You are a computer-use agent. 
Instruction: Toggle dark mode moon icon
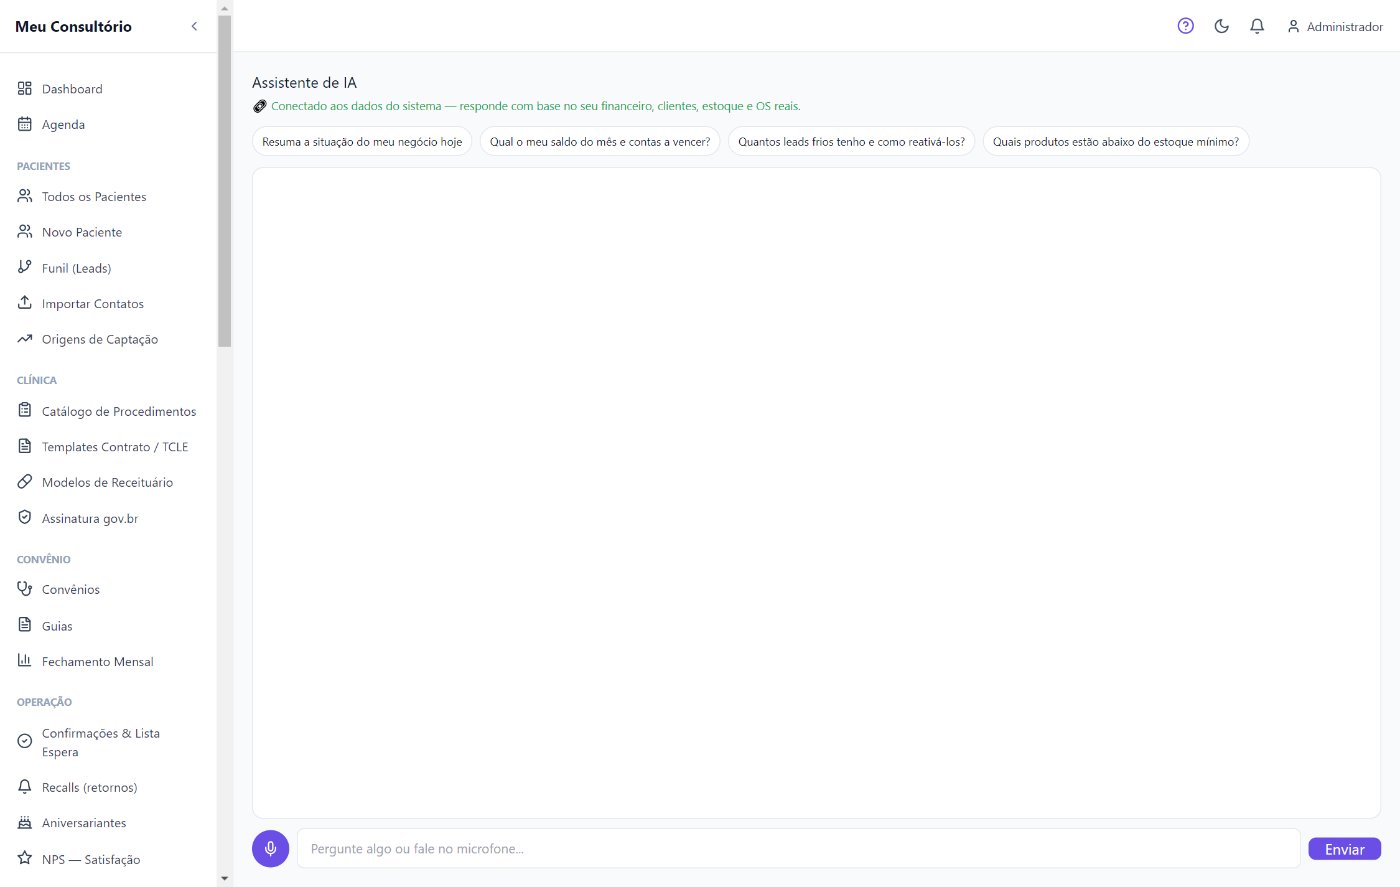coord(1222,26)
